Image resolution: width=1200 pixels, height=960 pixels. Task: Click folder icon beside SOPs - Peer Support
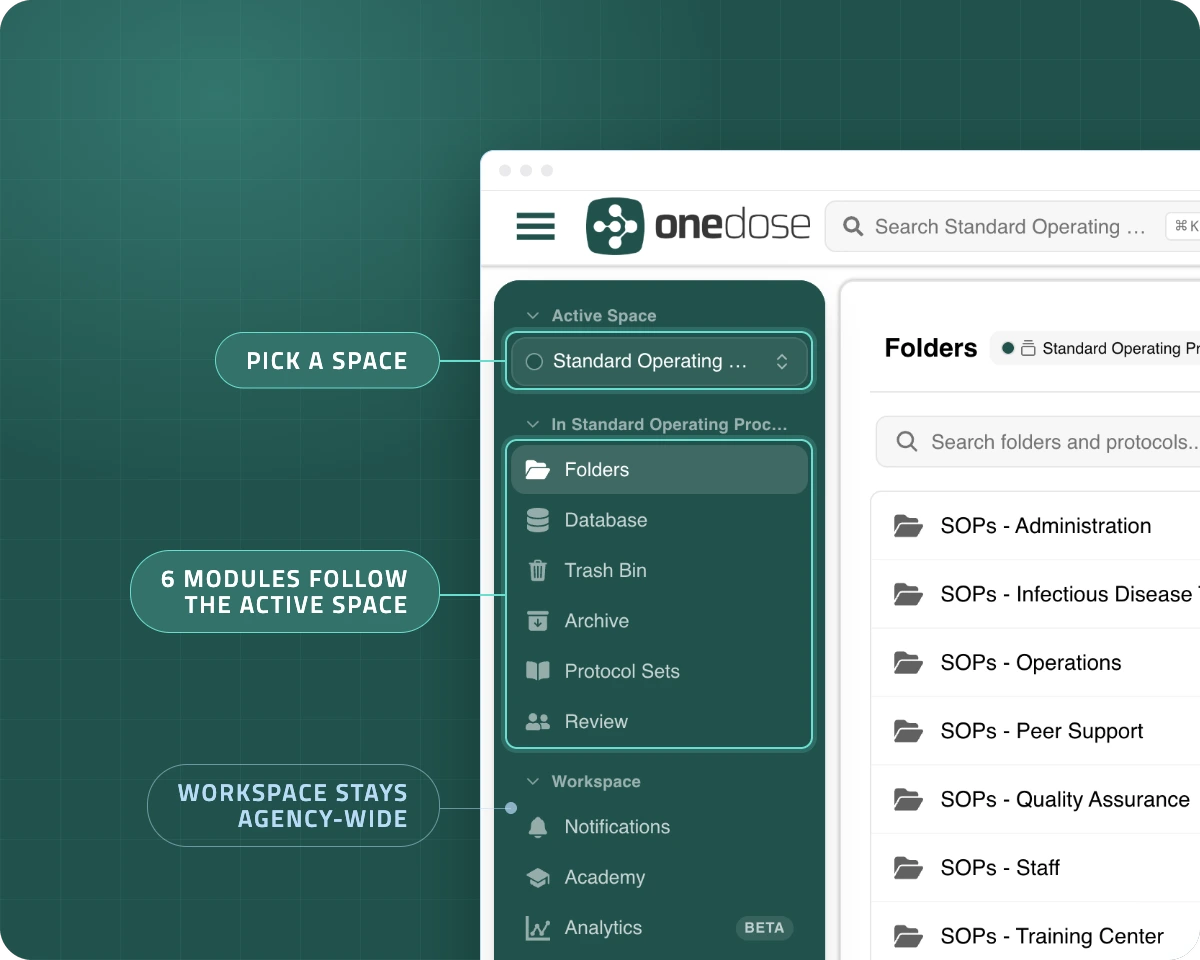(x=908, y=731)
